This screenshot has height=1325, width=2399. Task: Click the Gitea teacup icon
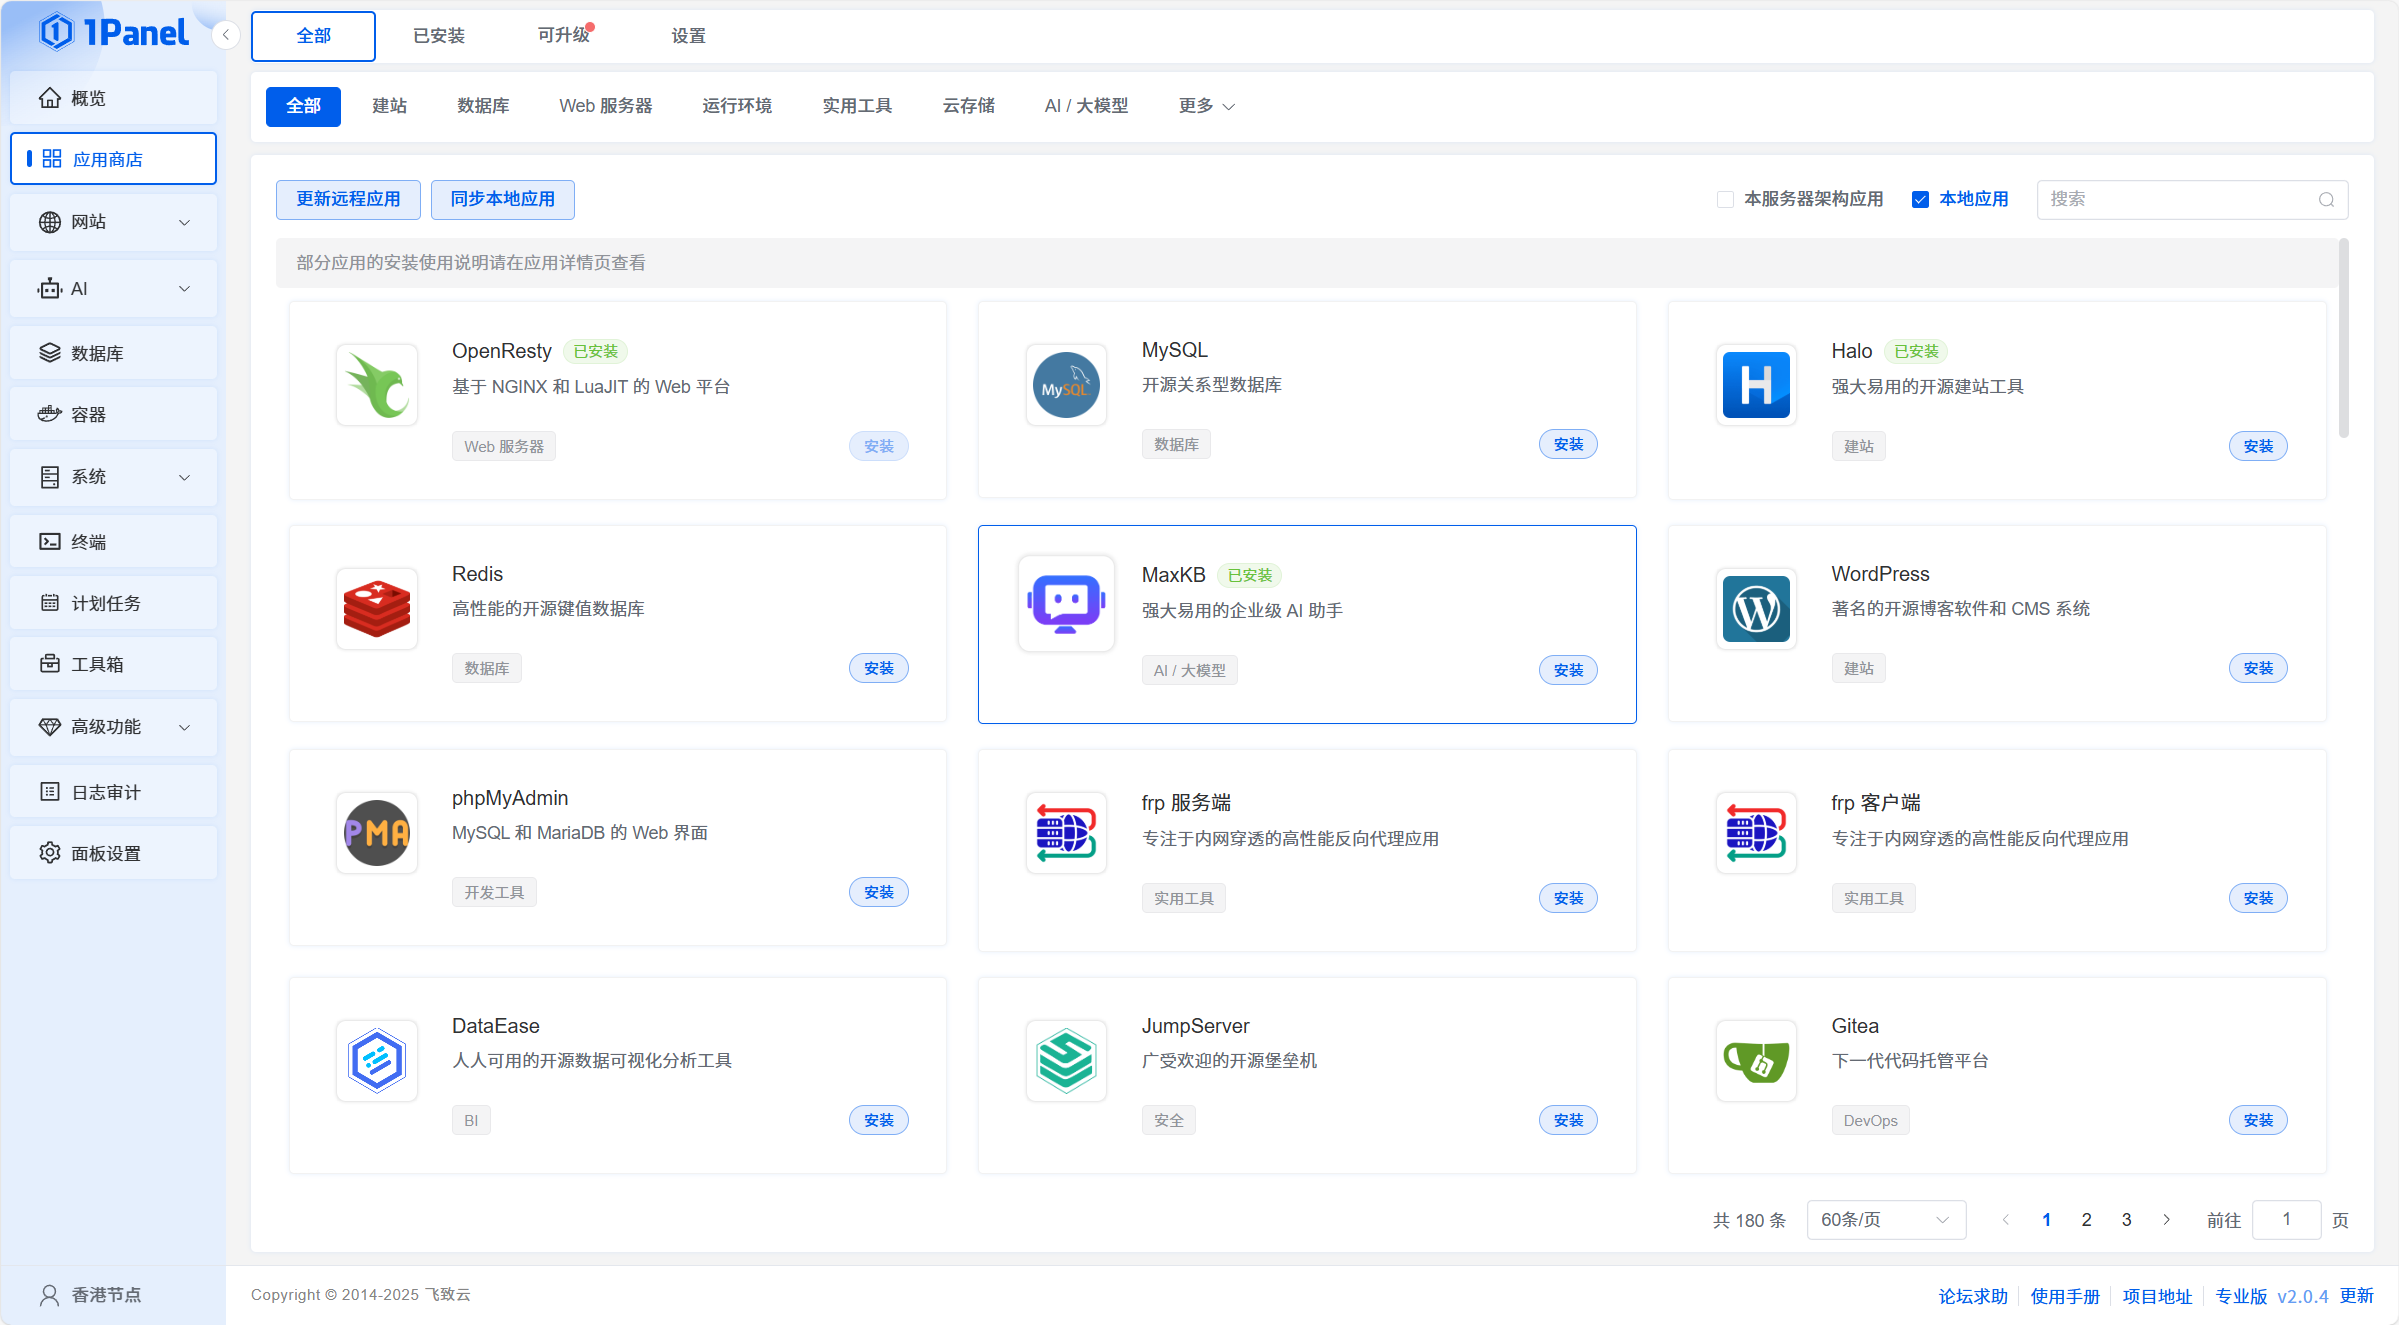[1756, 1061]
